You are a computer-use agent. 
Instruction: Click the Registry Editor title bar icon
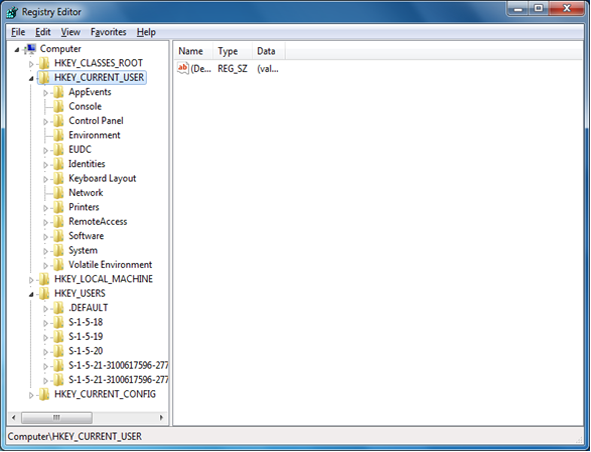pos(12,12)
